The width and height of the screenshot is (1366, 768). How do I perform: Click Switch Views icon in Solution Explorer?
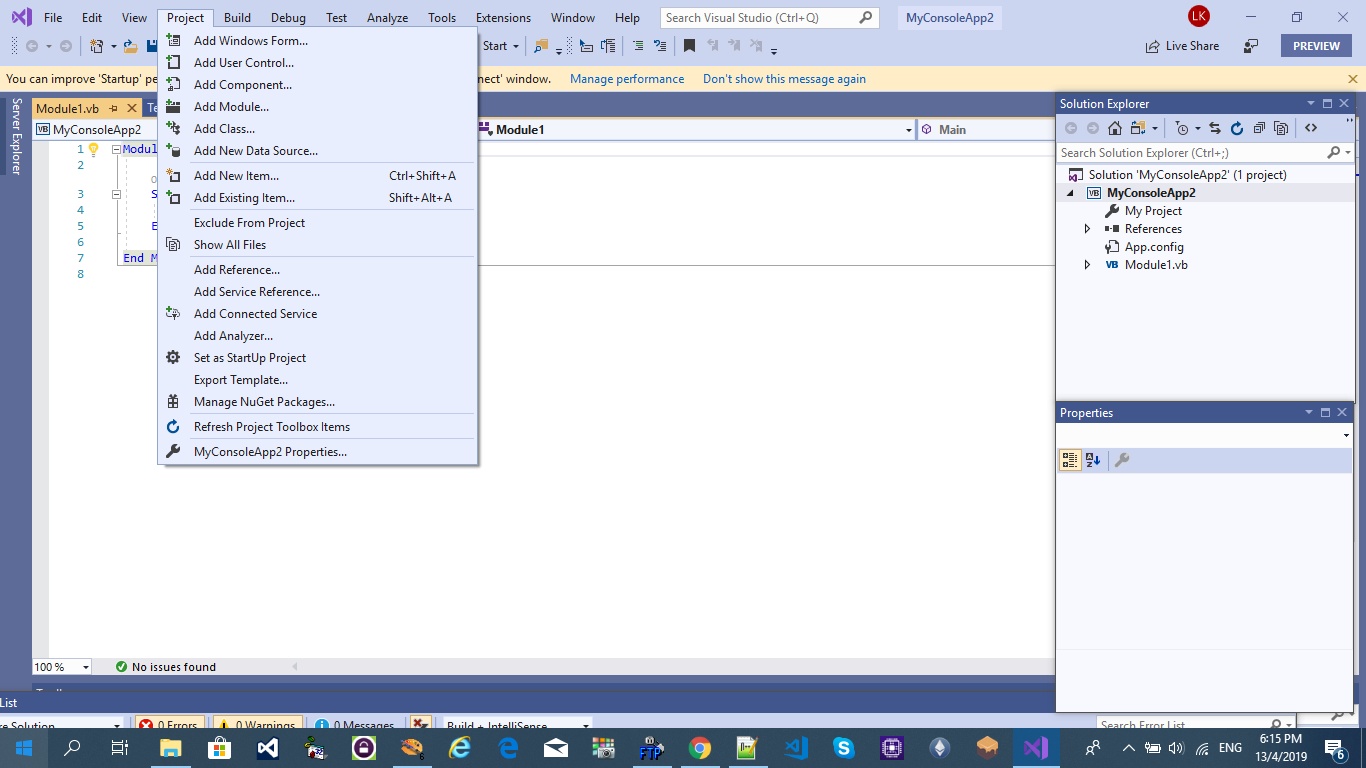1138,128
